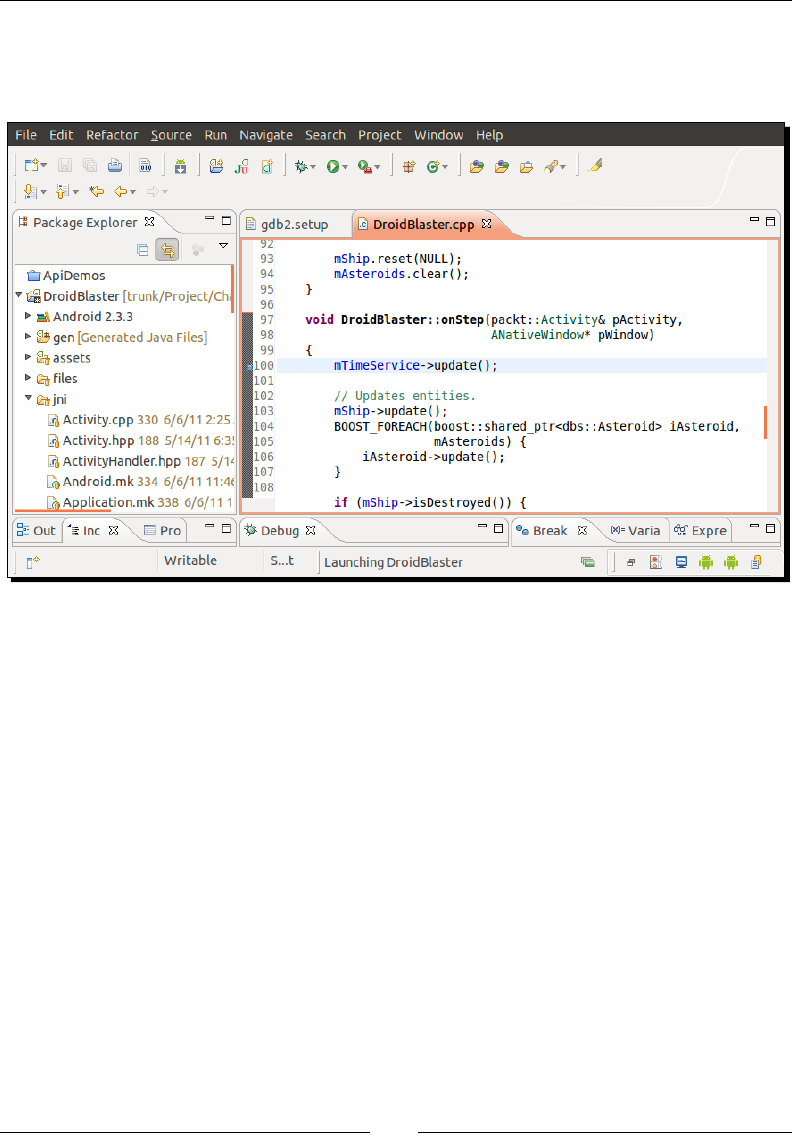
Task: Expand the Android 2.3.3 library node
Action: click(x=28, y=316)
